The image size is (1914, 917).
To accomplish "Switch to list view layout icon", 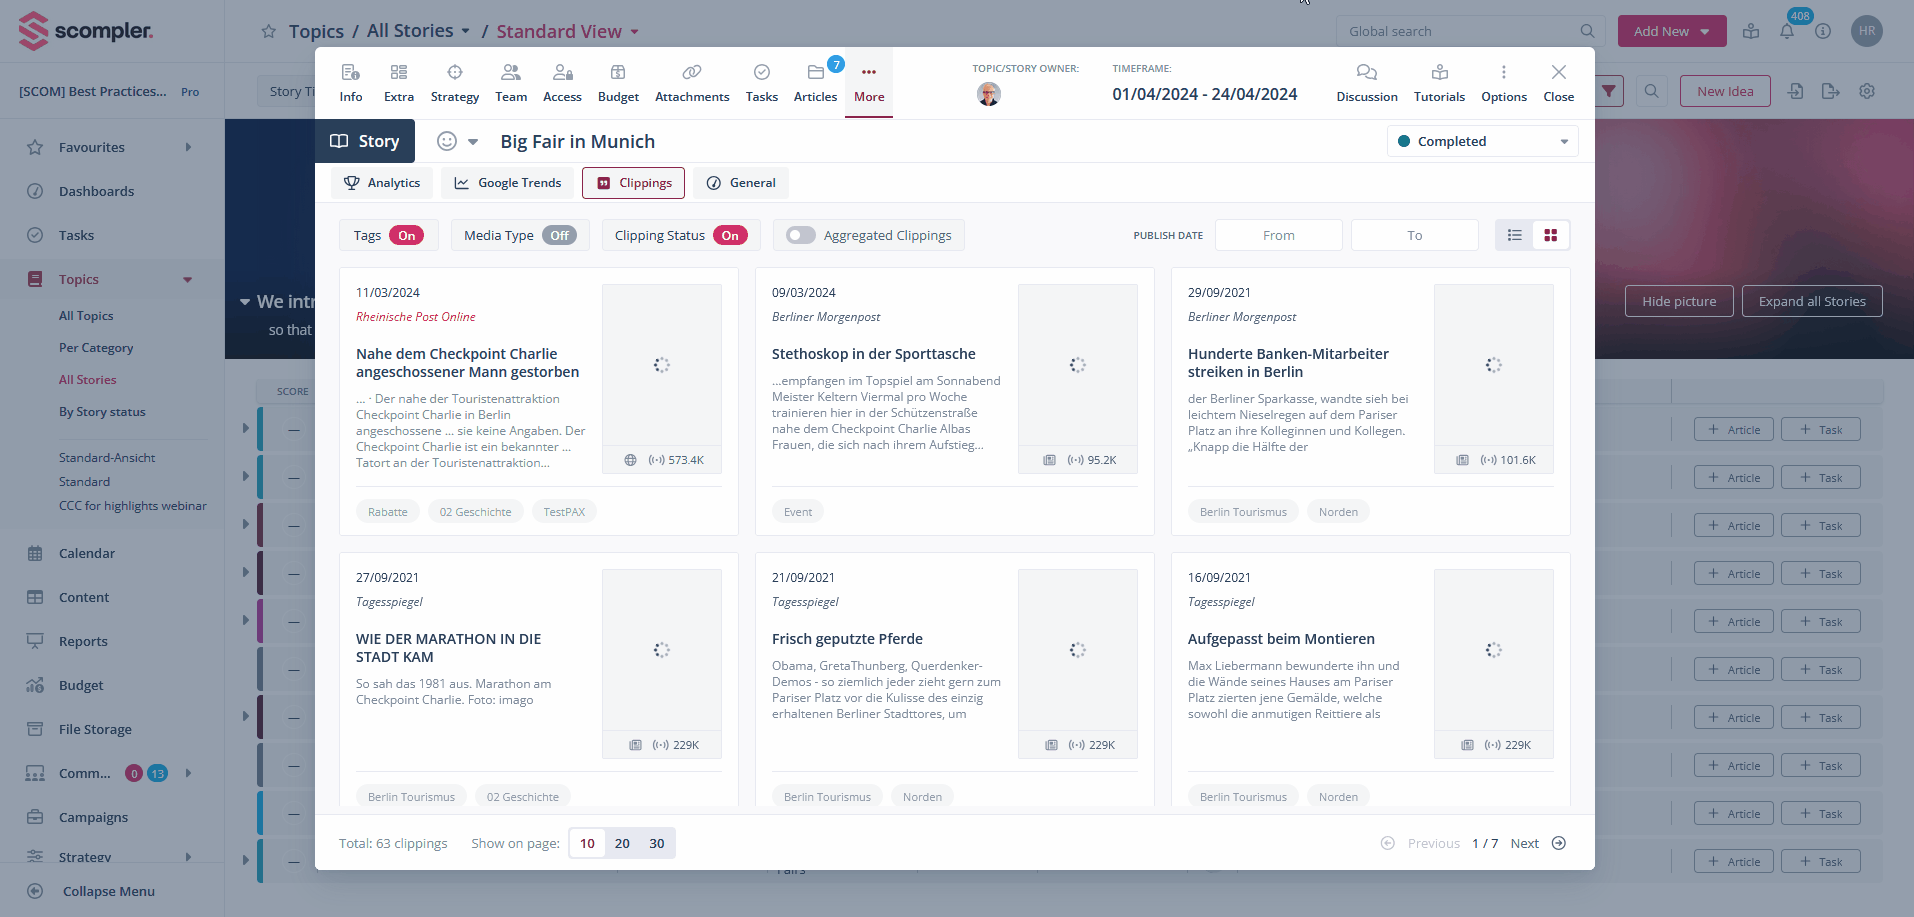I will [x=1514, y=235].
